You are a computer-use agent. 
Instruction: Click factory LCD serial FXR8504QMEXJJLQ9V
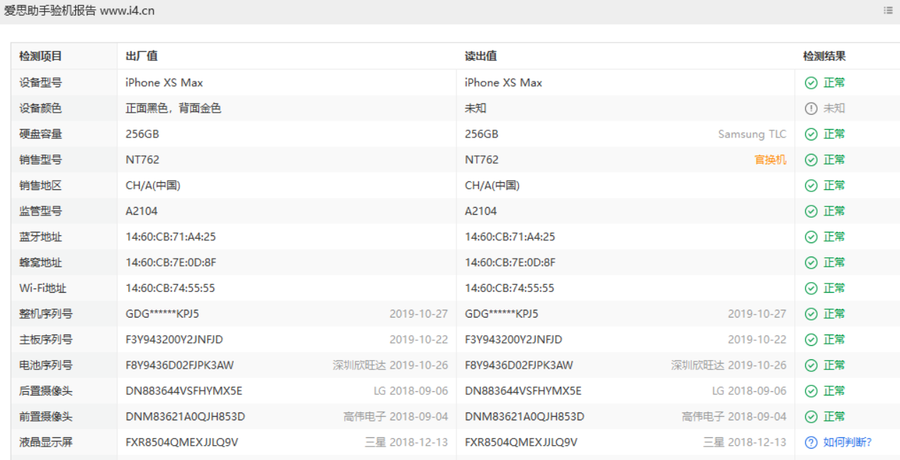click(x=182, y=442)
